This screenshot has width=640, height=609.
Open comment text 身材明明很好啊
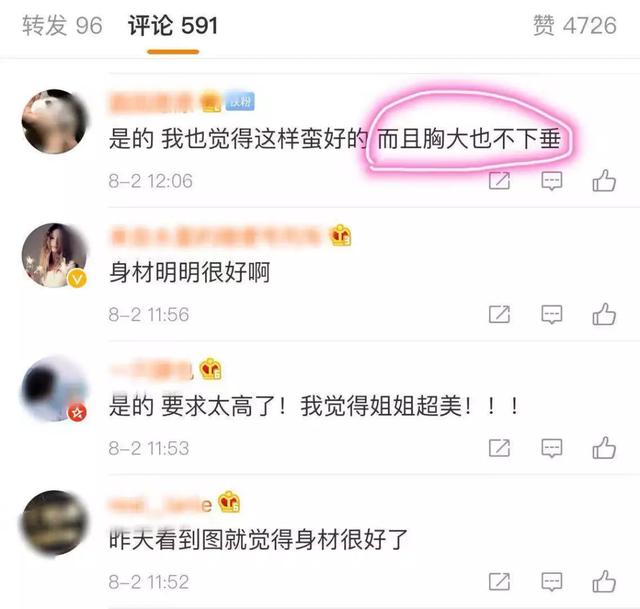click(x=190, y=272)
